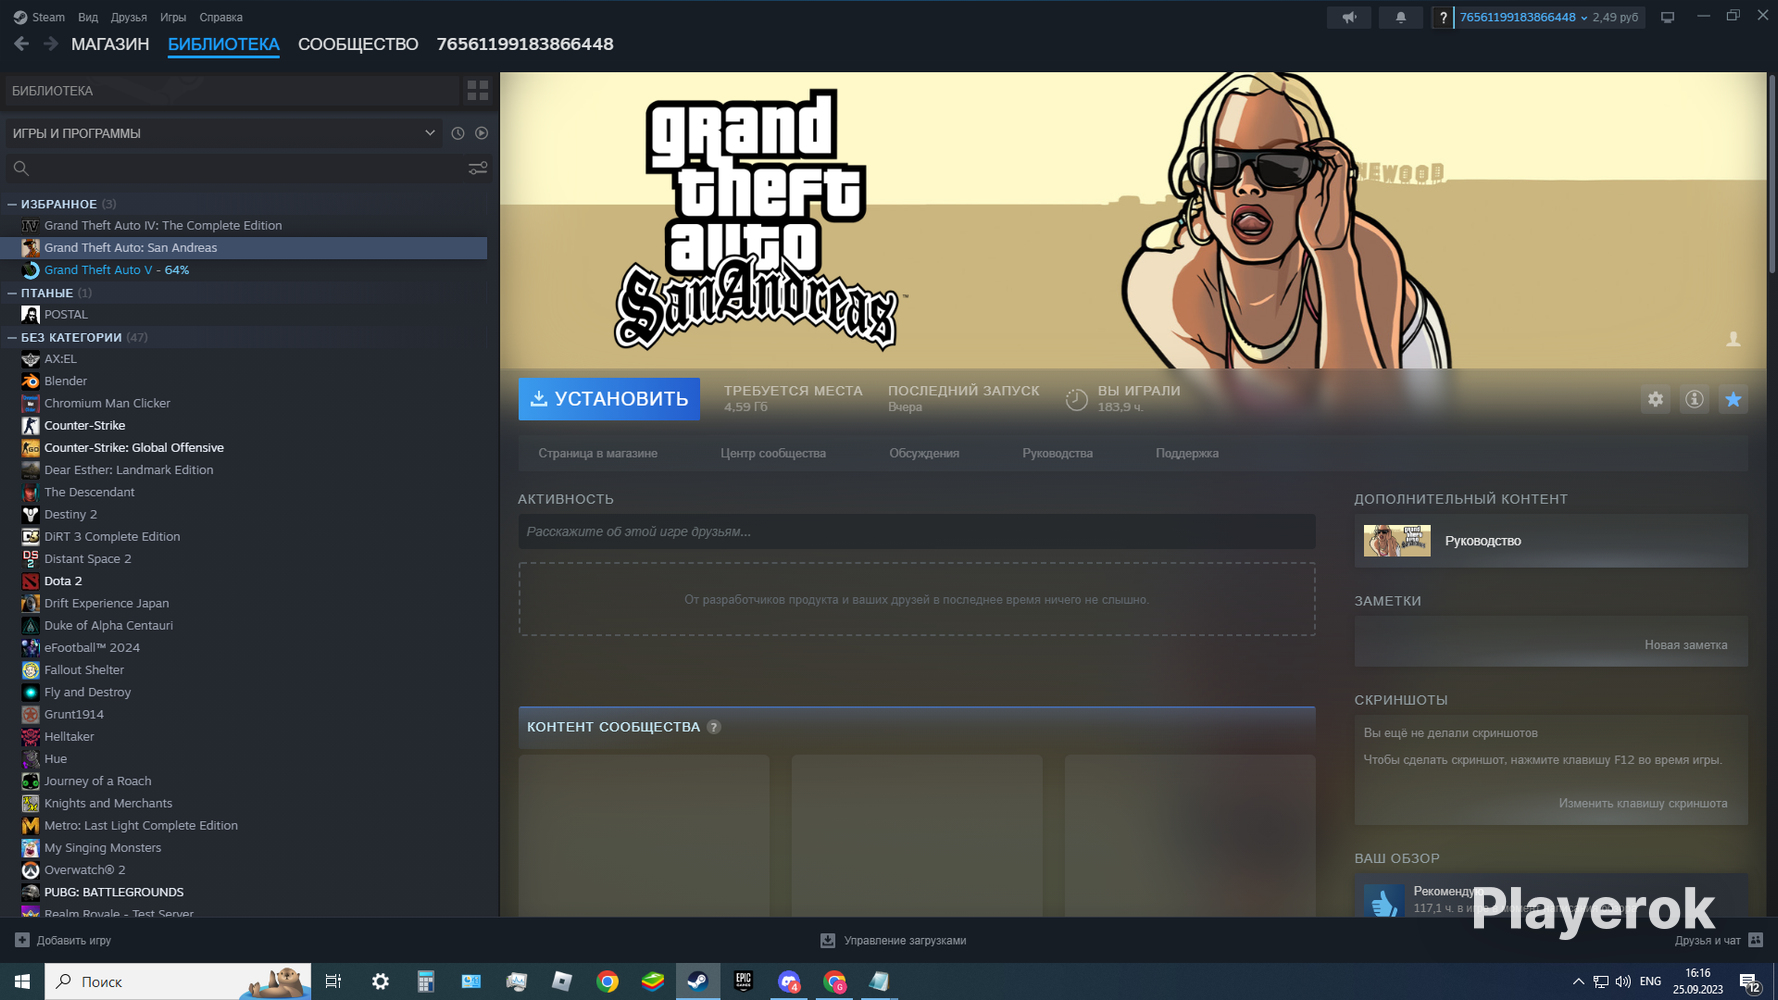Open the Справка menu

(221, 17)
